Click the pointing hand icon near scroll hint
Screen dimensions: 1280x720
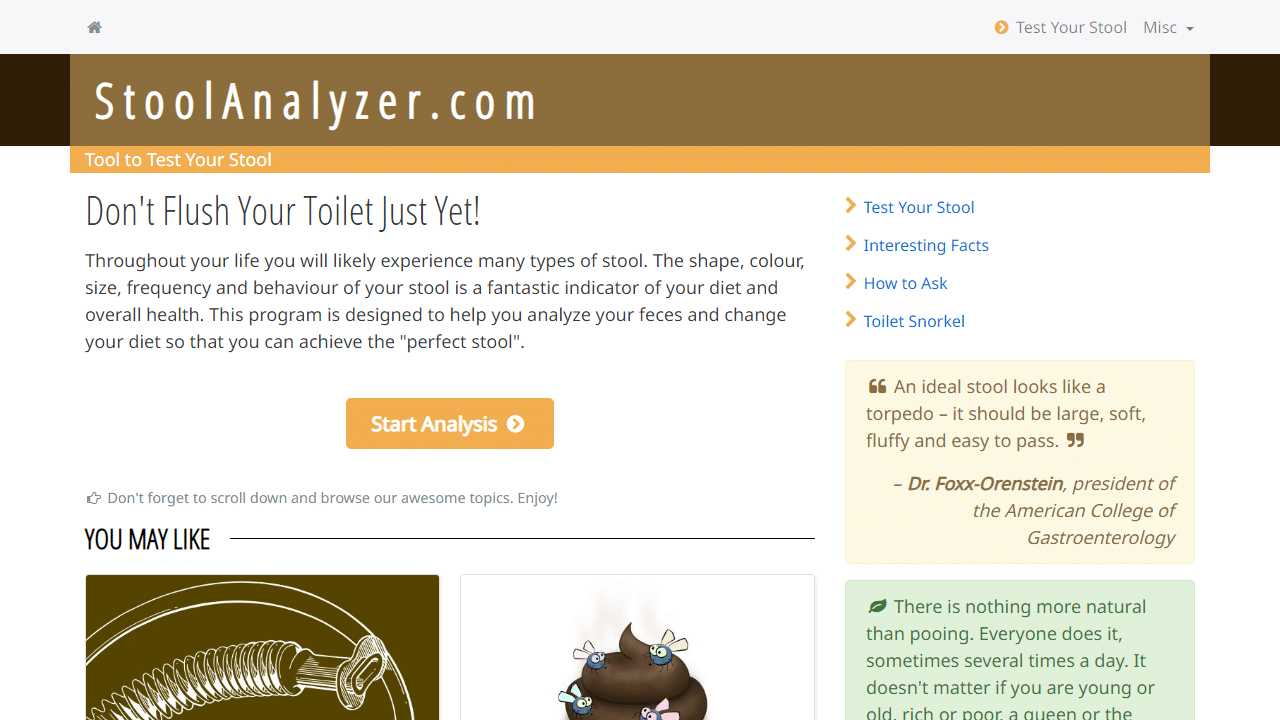tap(94, 498)
